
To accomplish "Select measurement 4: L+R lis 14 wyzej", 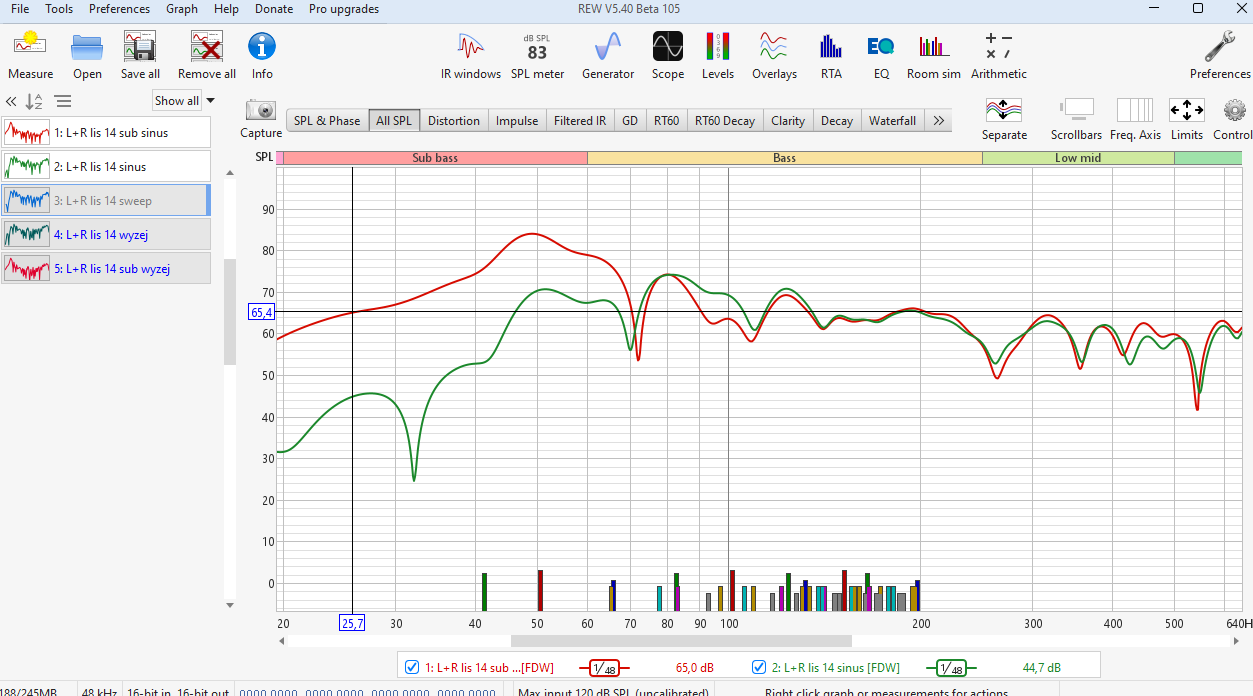I will point(106,235).
